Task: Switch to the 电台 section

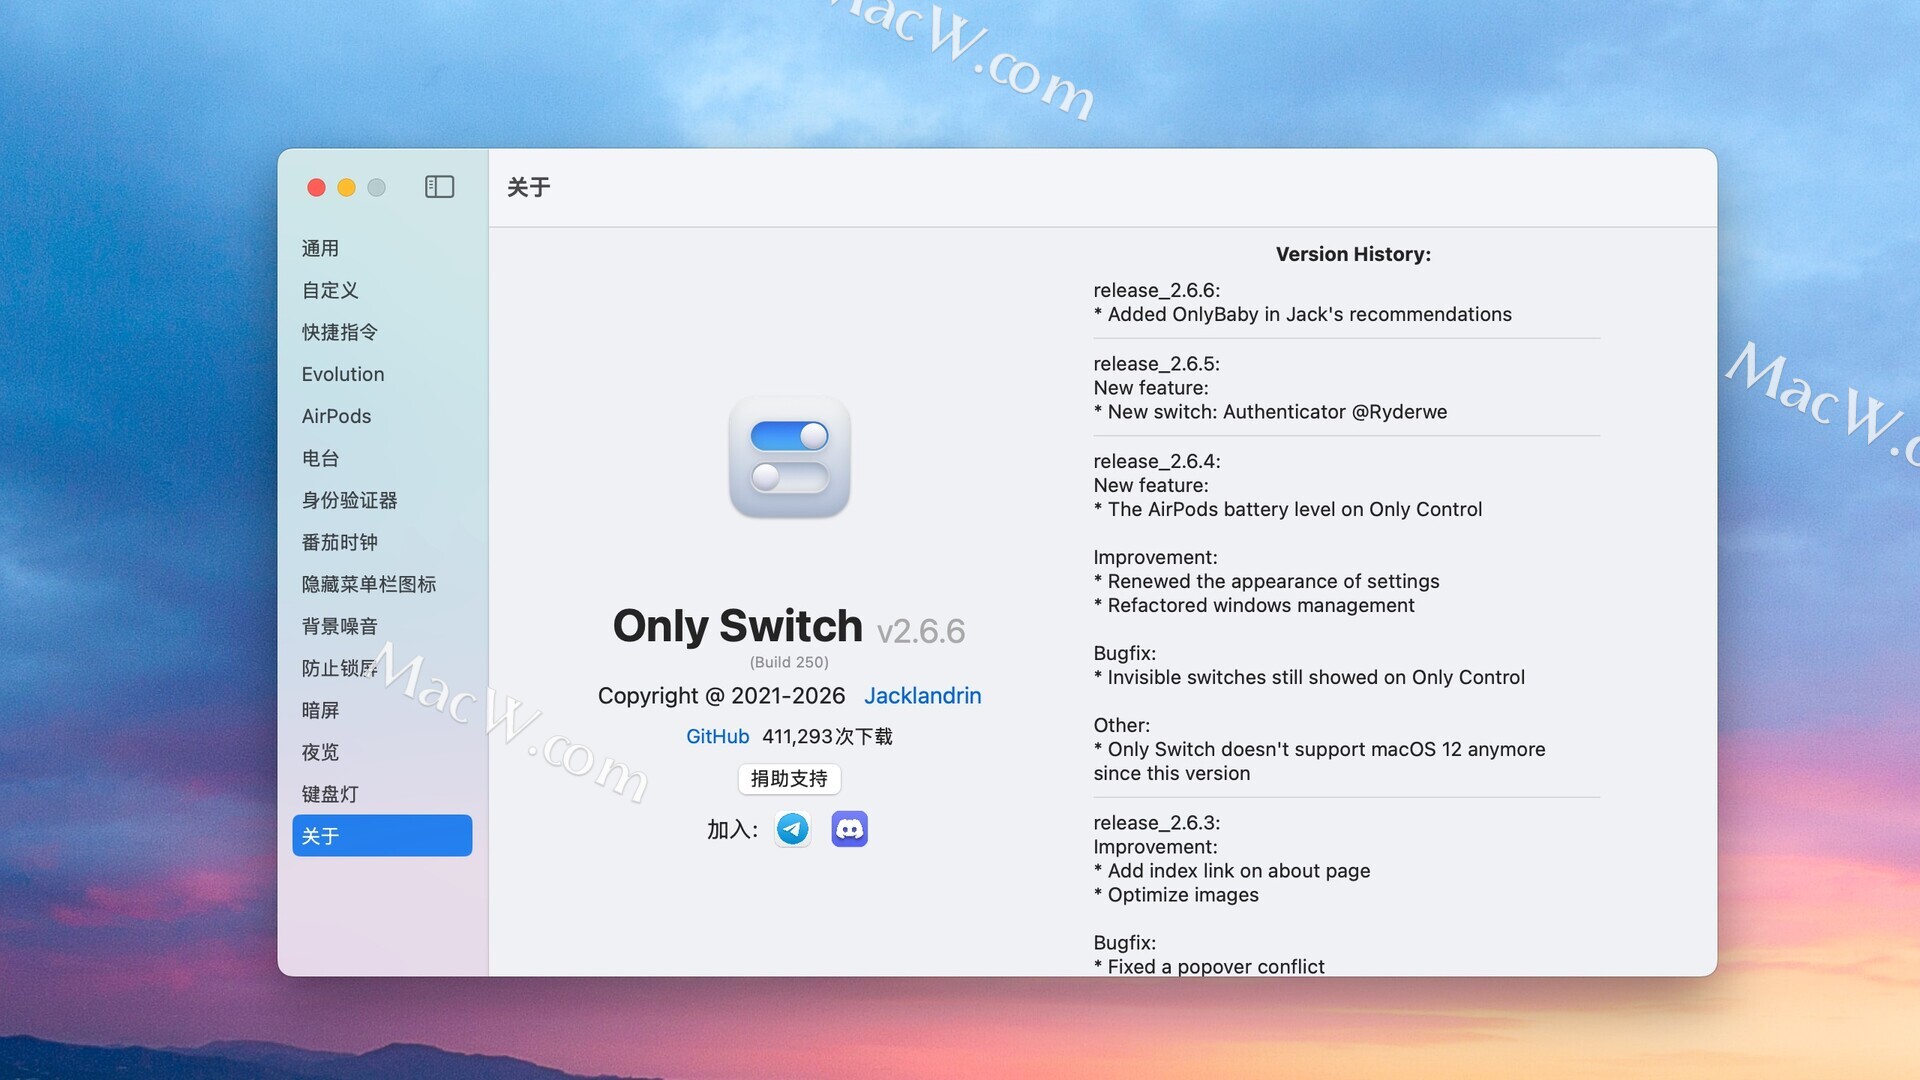Action: point(320,458)
